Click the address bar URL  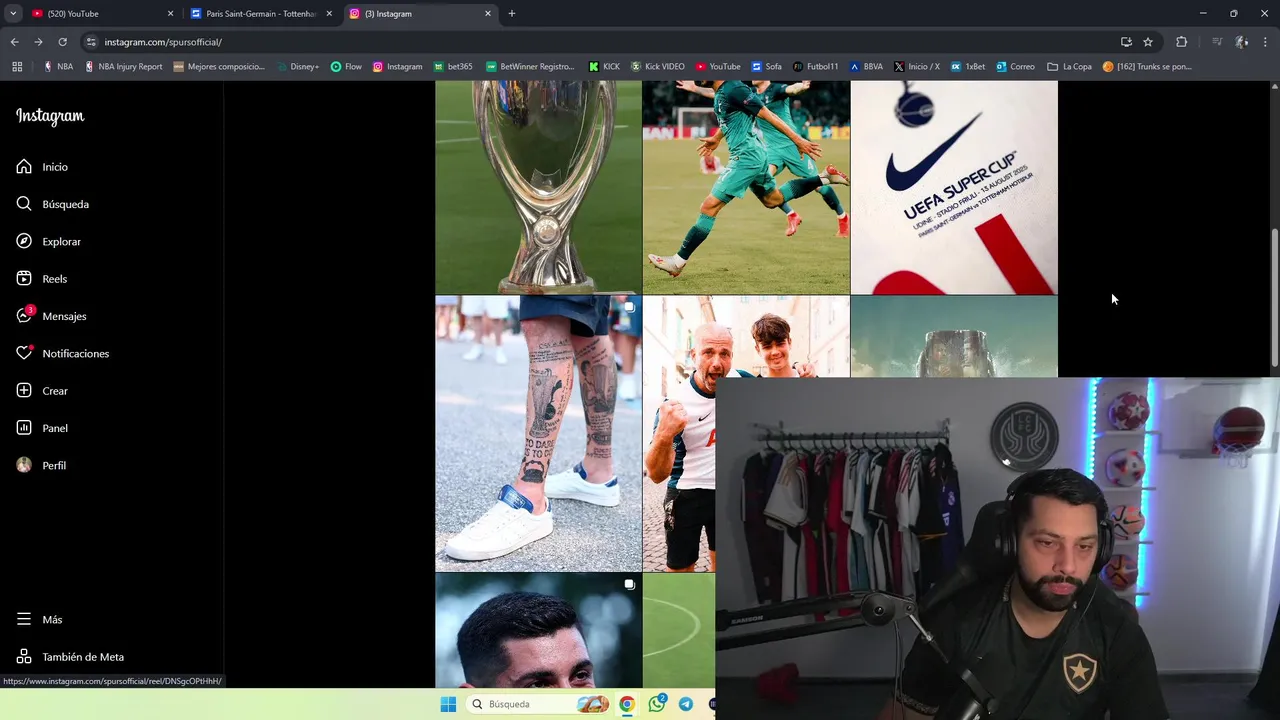[163, 42]
